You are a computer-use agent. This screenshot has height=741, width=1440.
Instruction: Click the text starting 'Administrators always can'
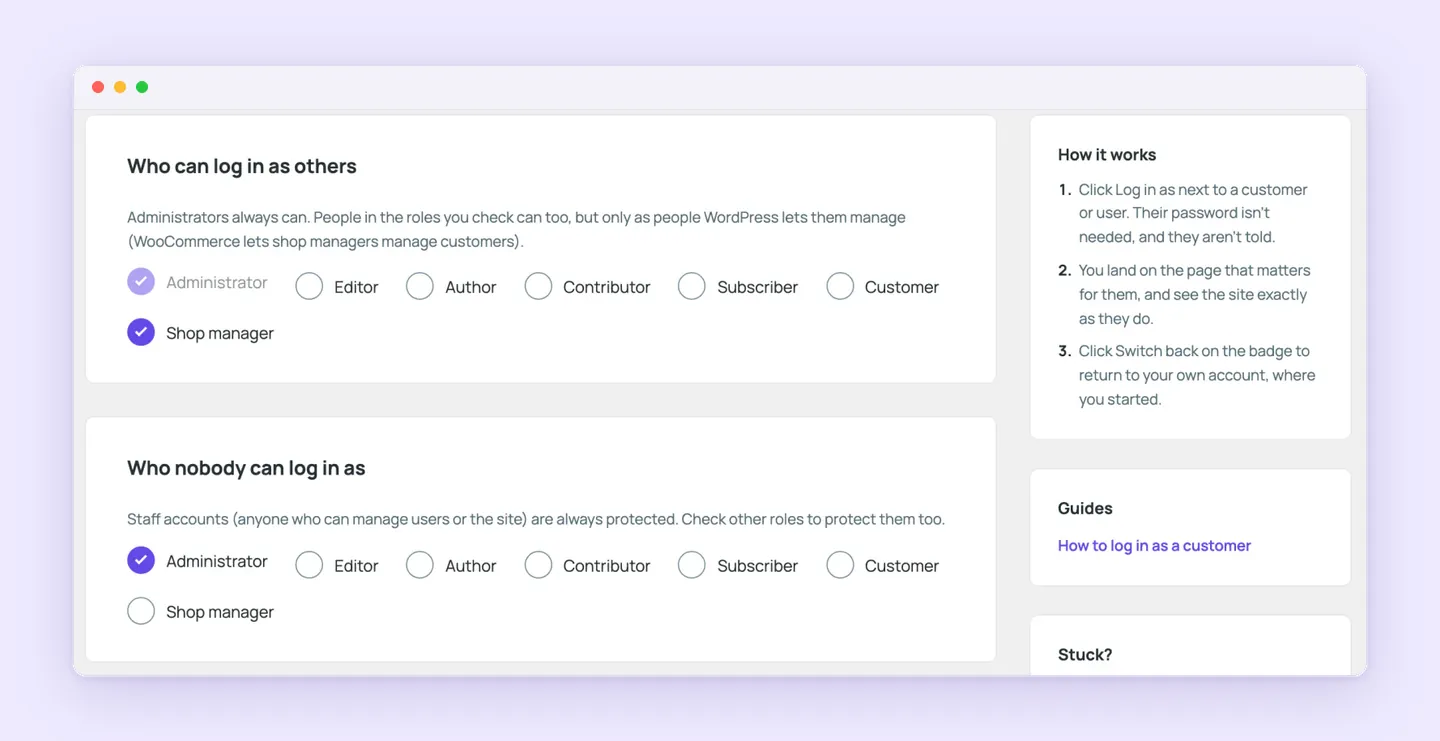click(516, 229)
